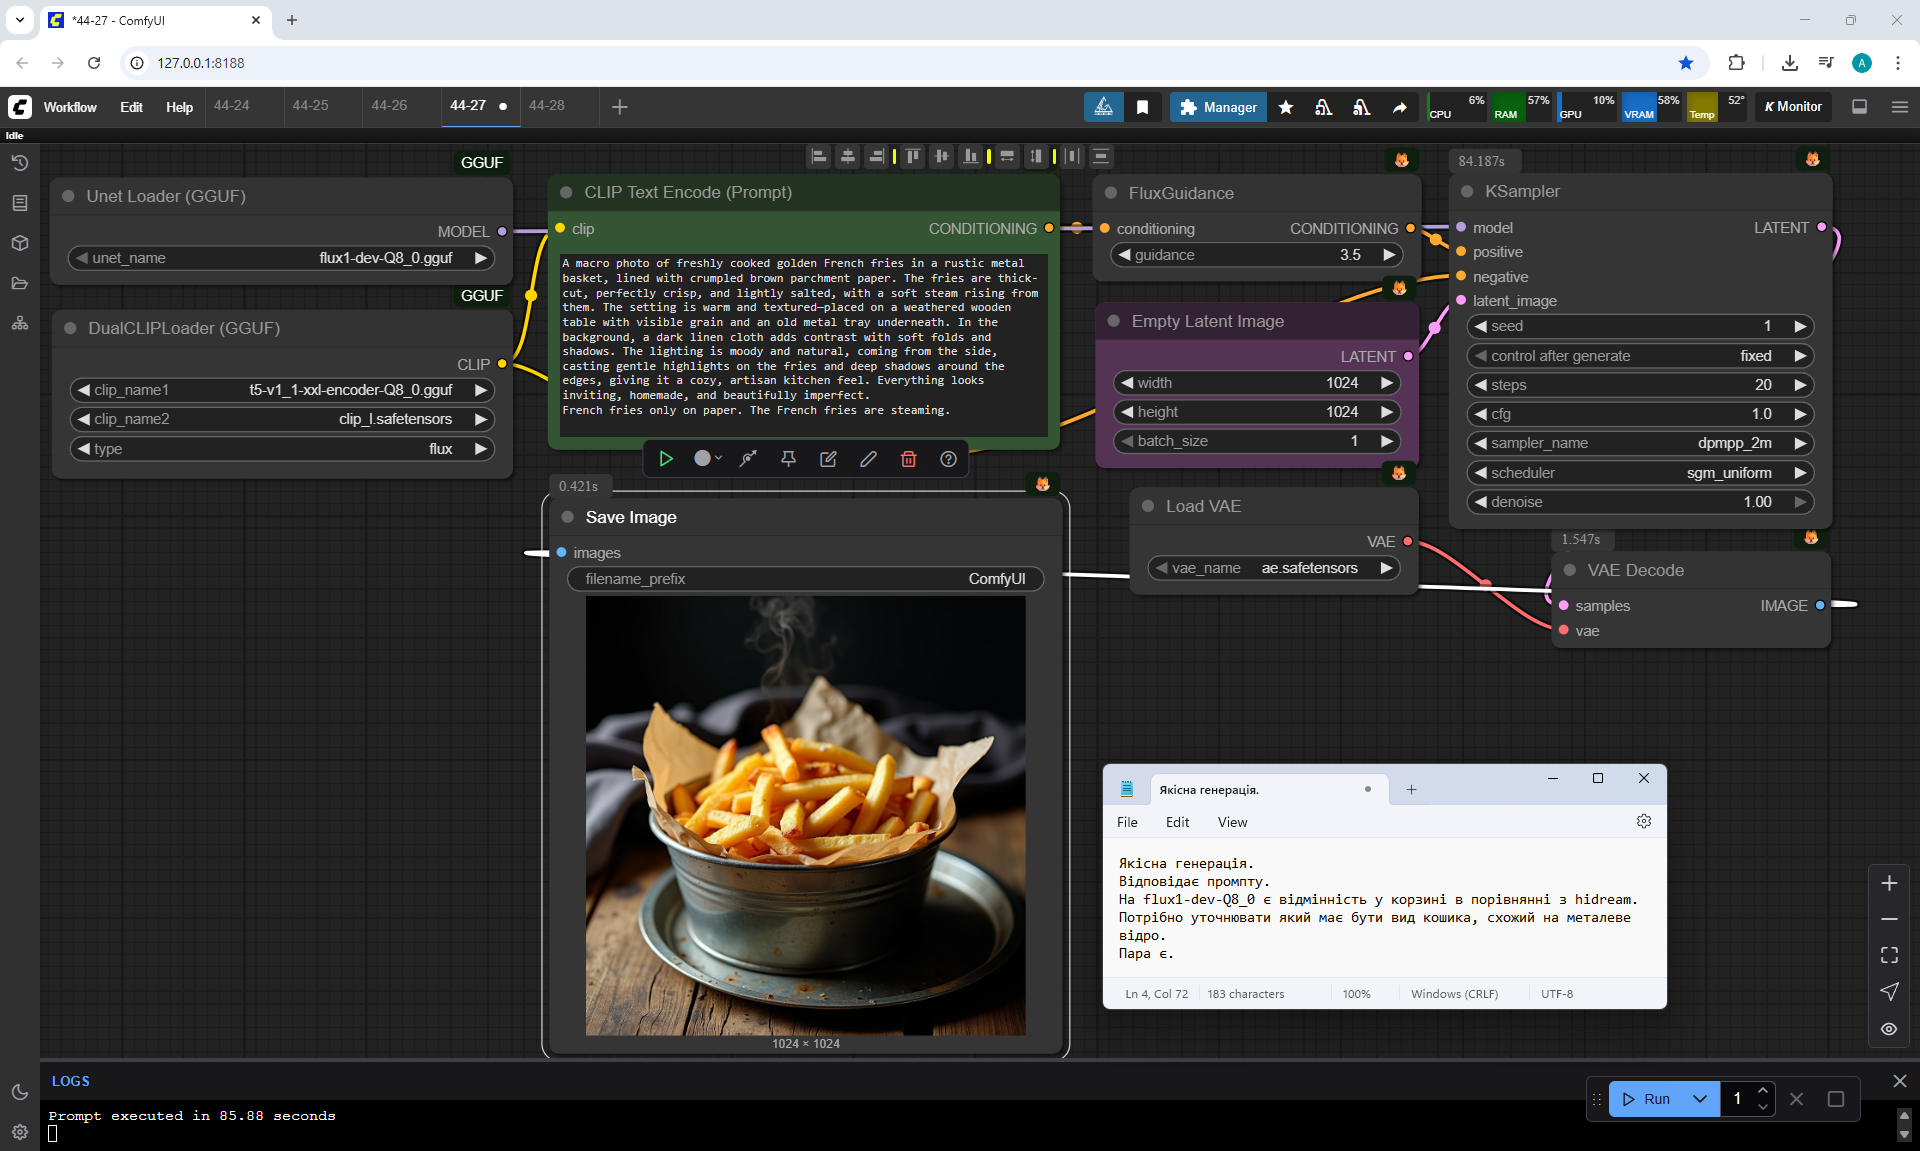Open the Run button dropdown arrow

1700,1099
